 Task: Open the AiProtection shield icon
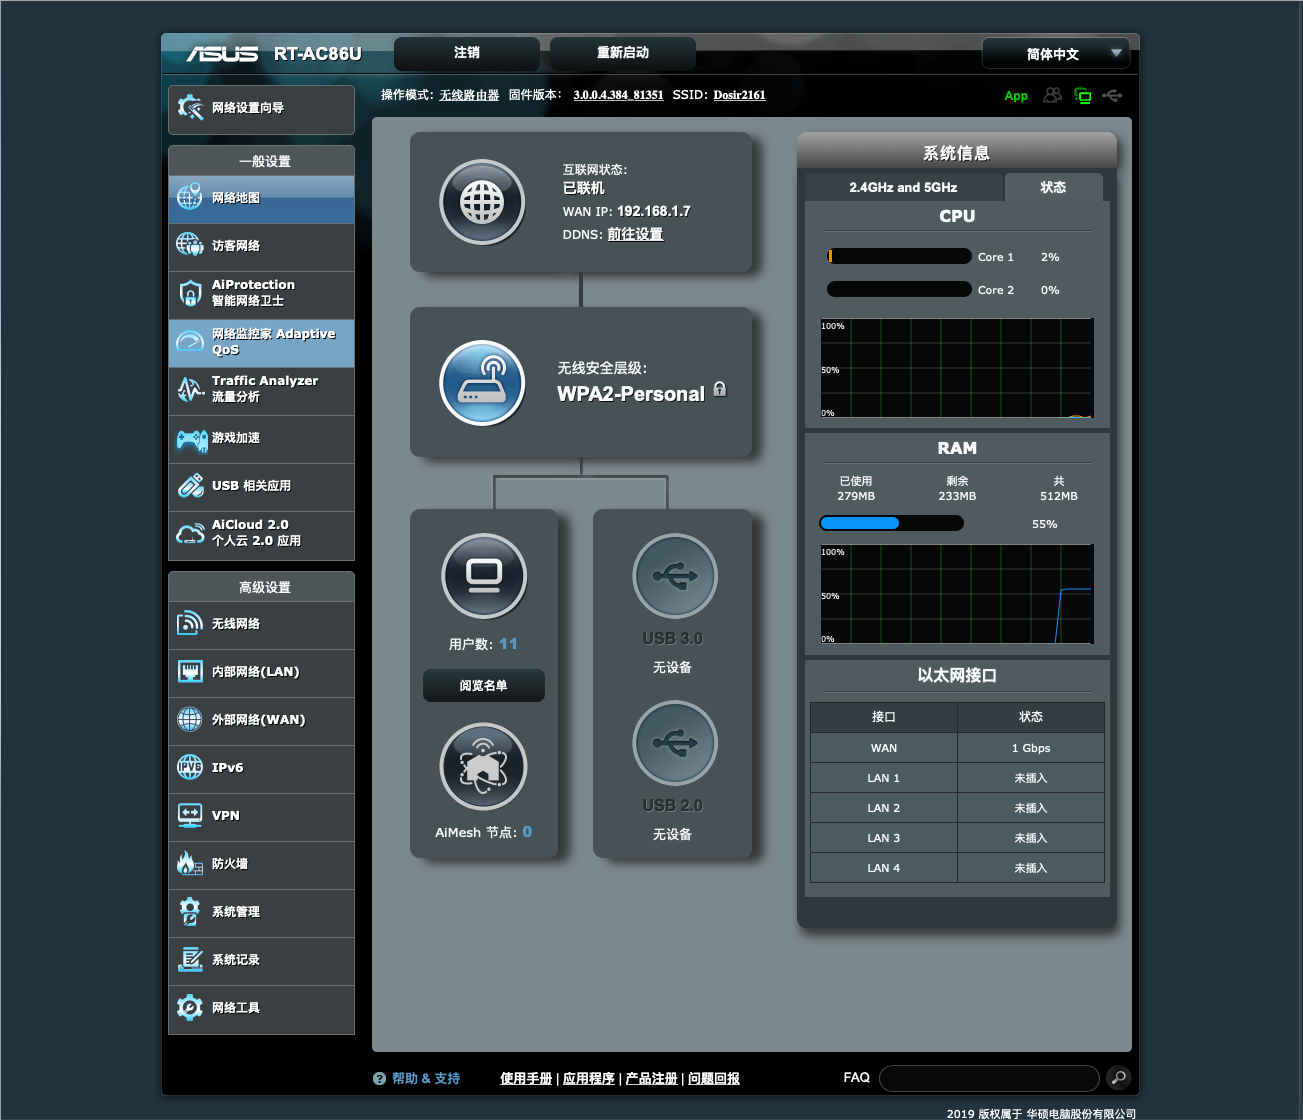click(x=190, y=293)
